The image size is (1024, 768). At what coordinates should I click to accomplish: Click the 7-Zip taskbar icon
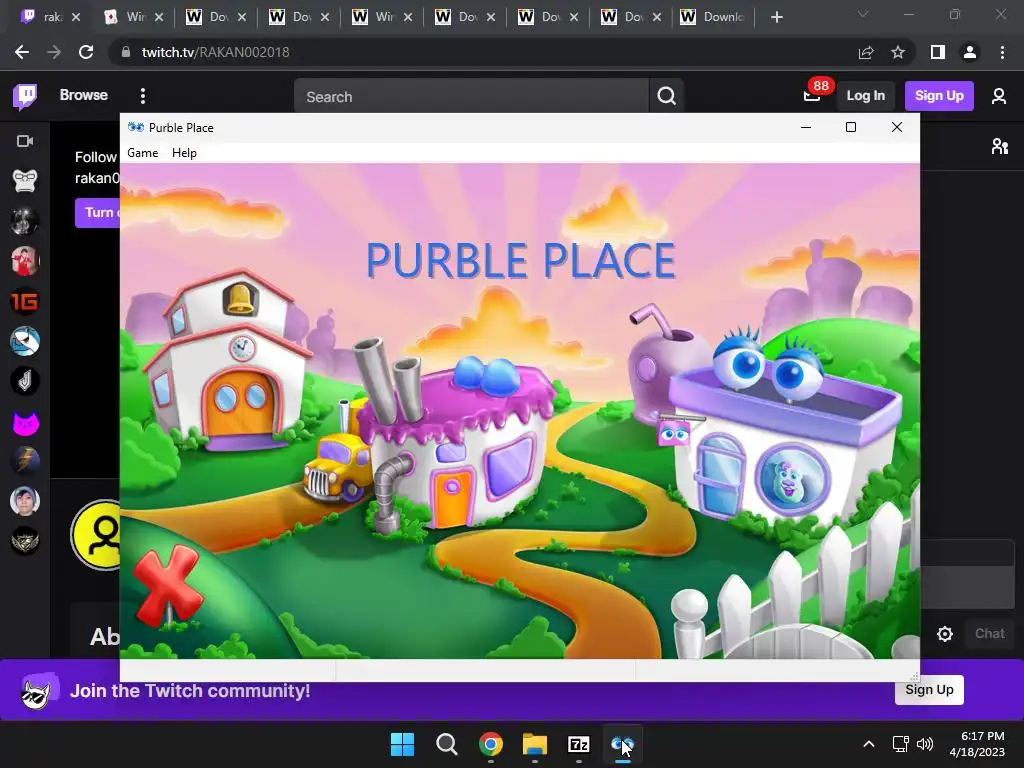[579, 744]
